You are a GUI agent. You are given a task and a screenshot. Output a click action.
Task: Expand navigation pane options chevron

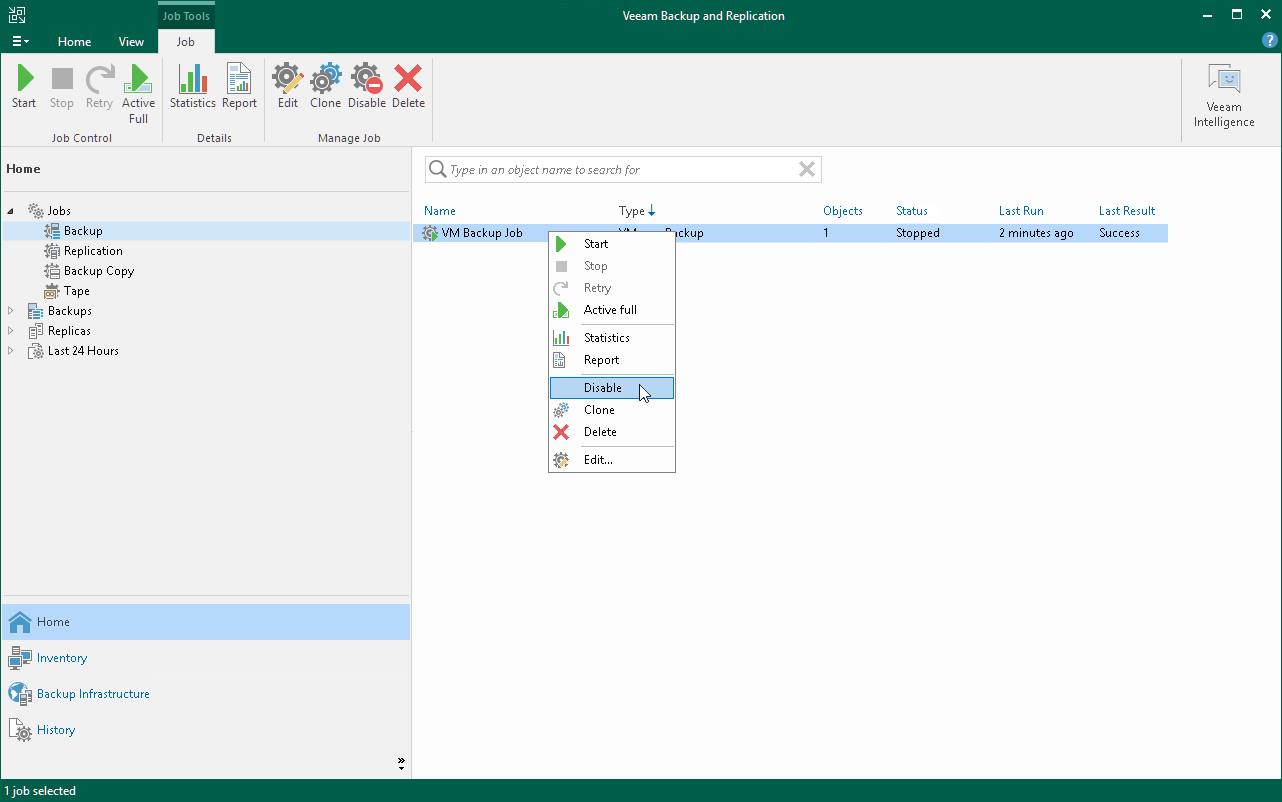pos(401,763)
